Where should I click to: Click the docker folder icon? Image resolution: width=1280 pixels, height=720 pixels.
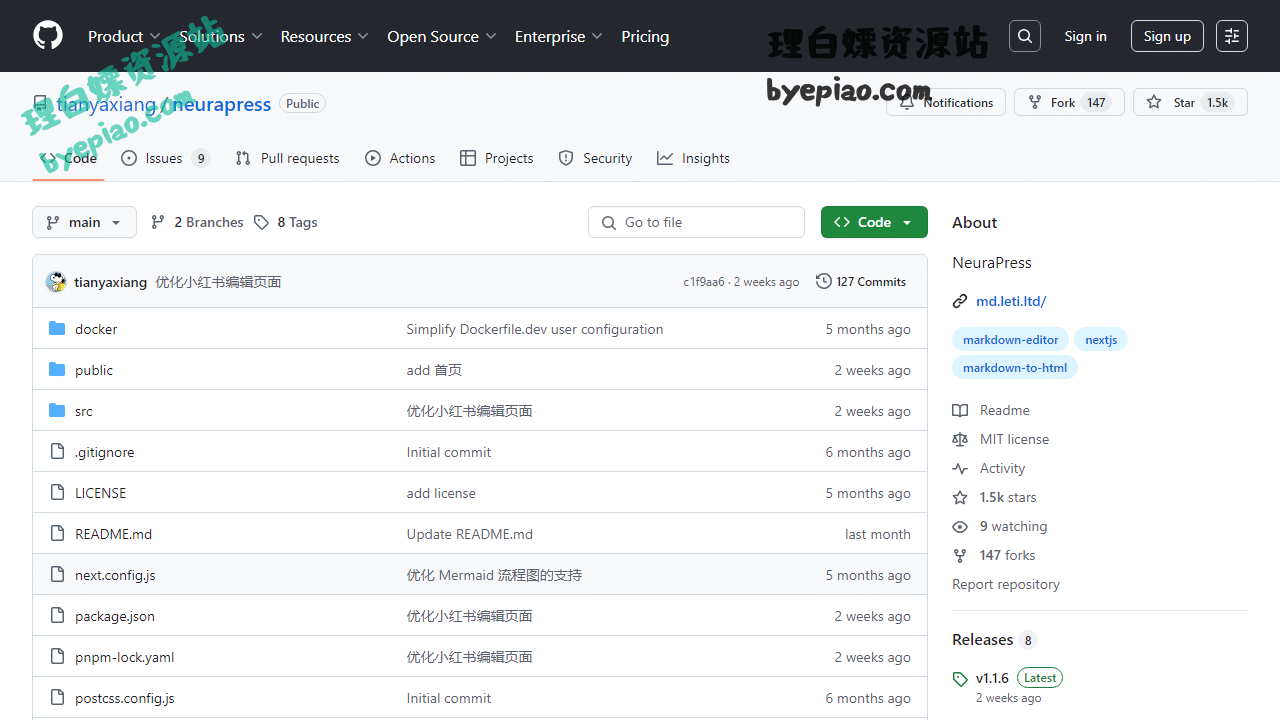(57, 329)
